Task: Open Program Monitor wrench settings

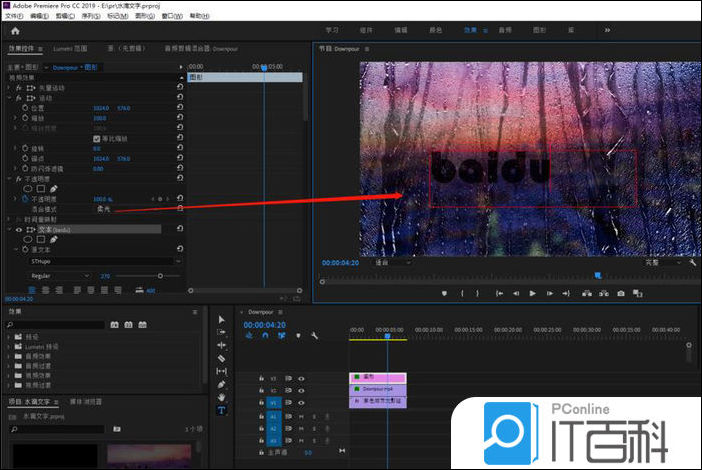Action: pyautogui.click(x=692, y=263)
